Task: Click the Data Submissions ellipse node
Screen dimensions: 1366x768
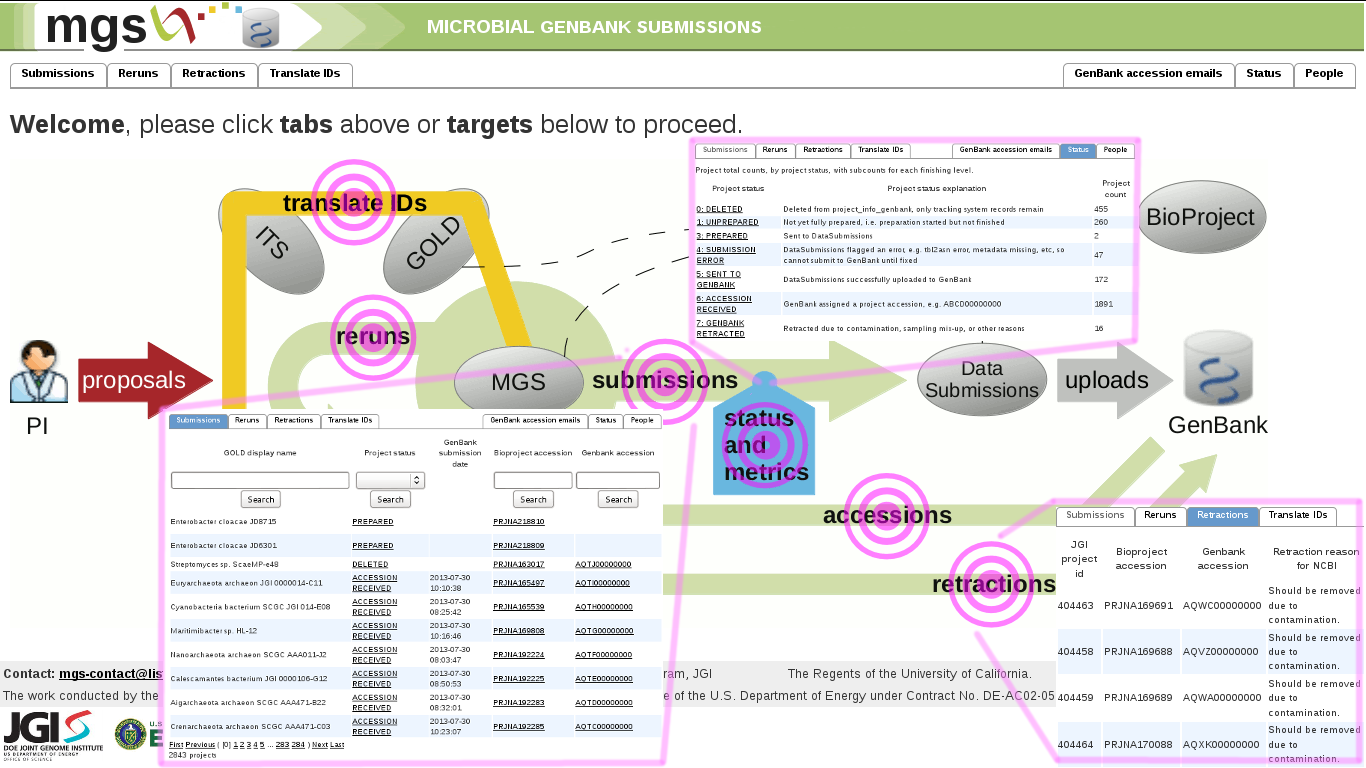Action: point(982,380)
